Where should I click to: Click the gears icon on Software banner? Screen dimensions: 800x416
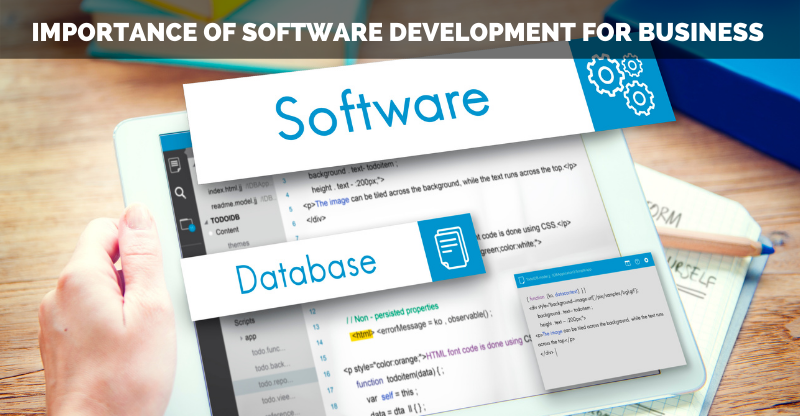click(x=621, y=83)
